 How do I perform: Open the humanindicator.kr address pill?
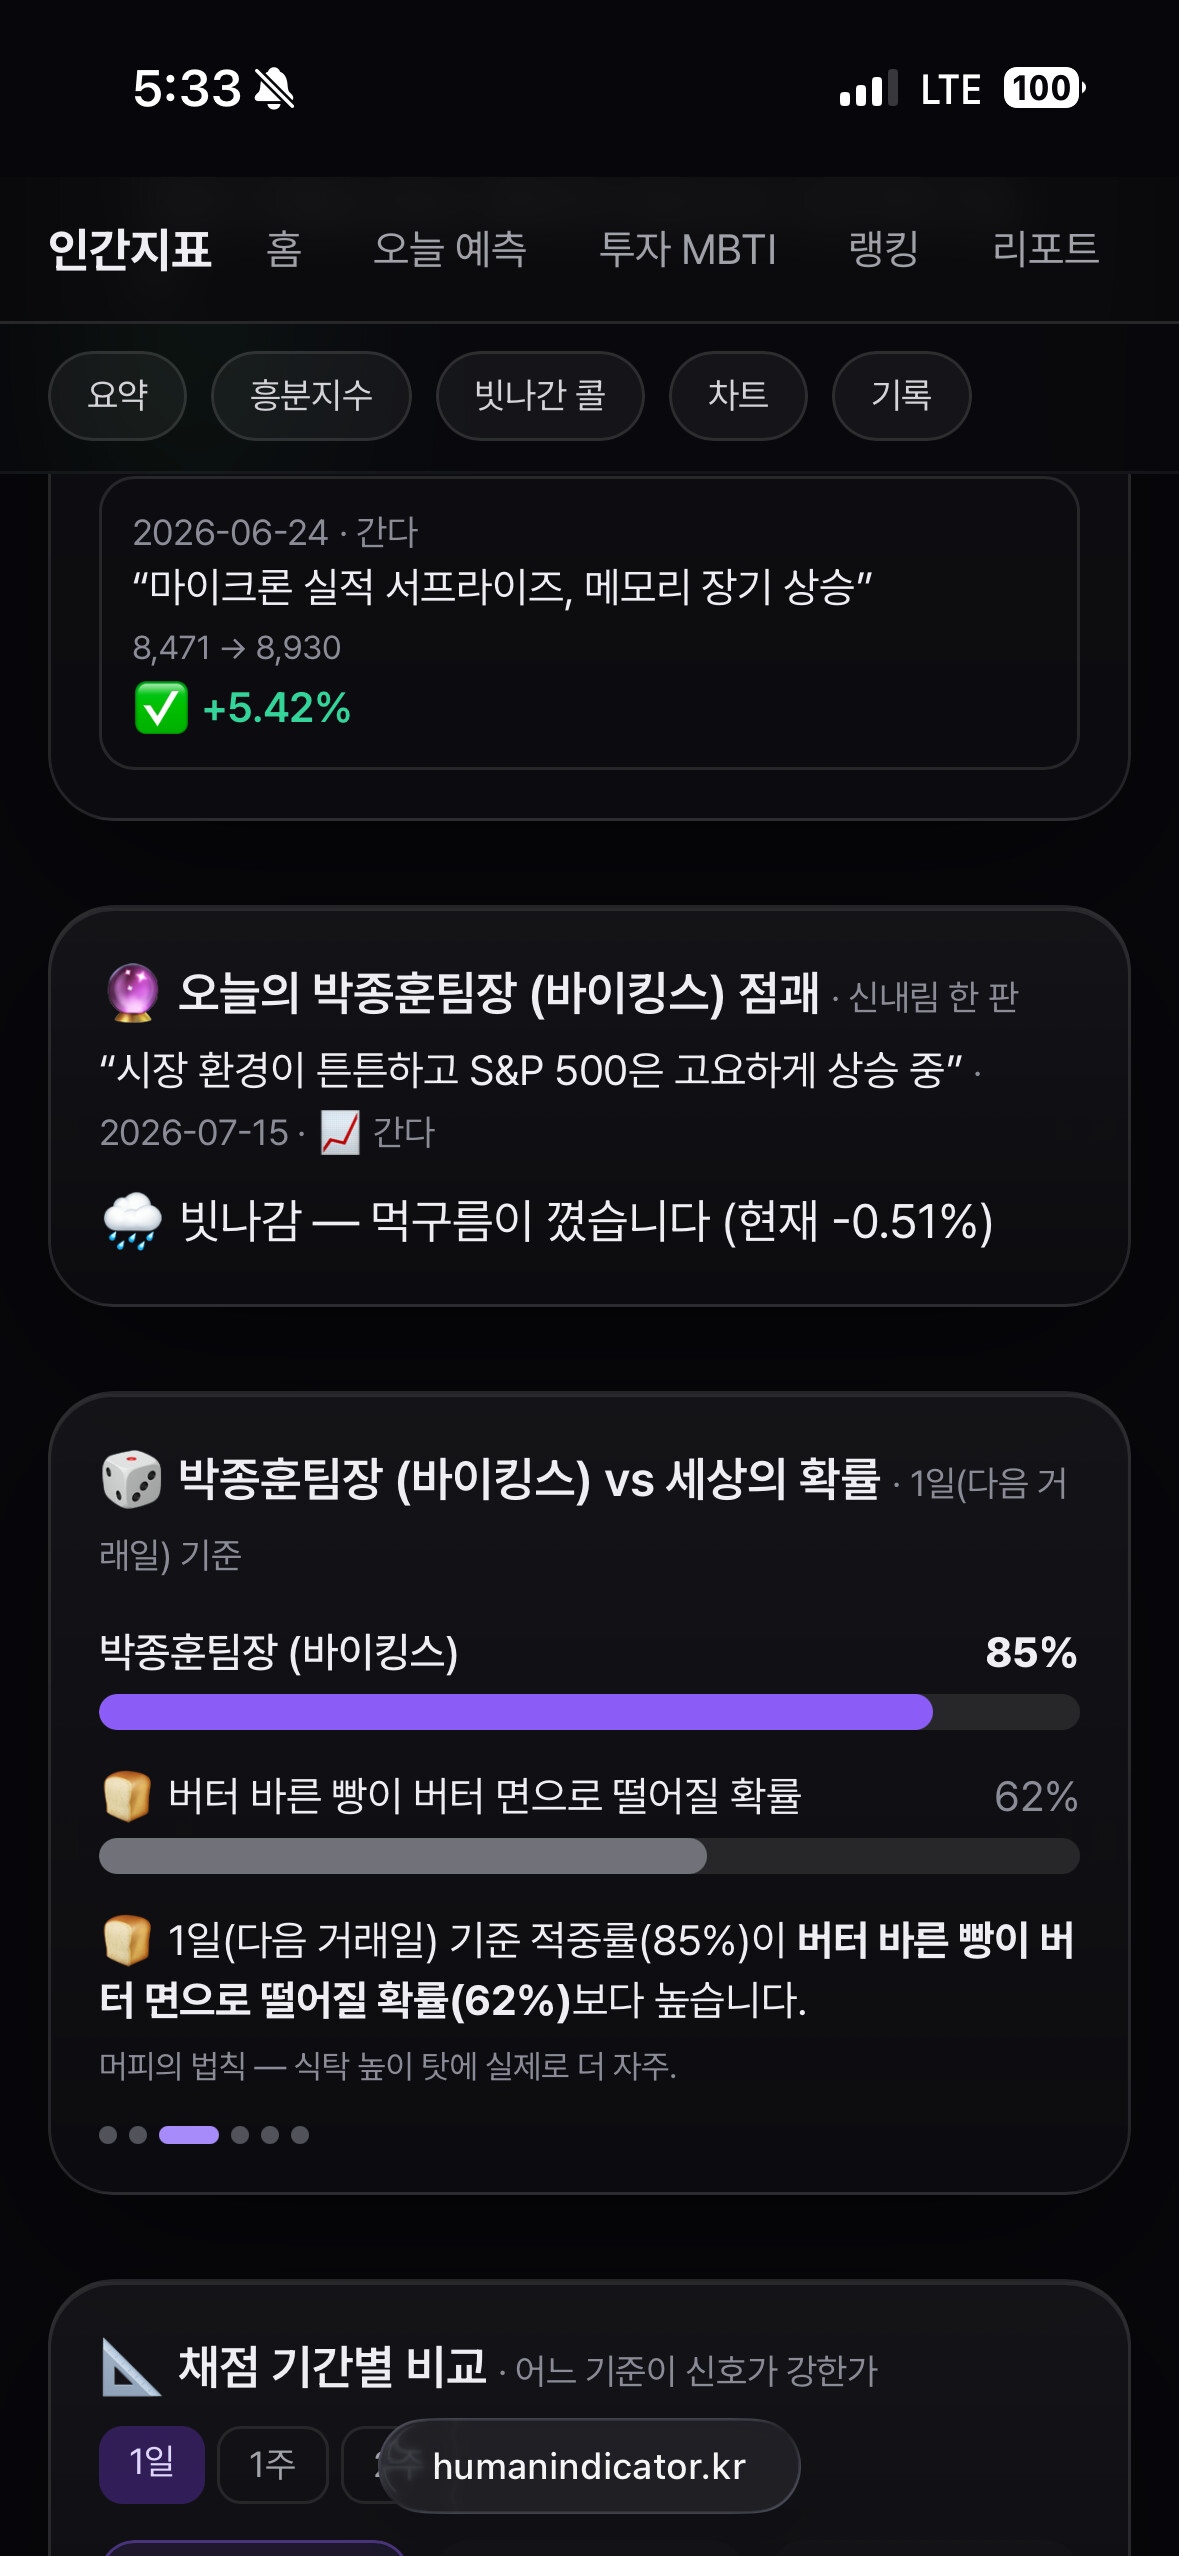589,2466
